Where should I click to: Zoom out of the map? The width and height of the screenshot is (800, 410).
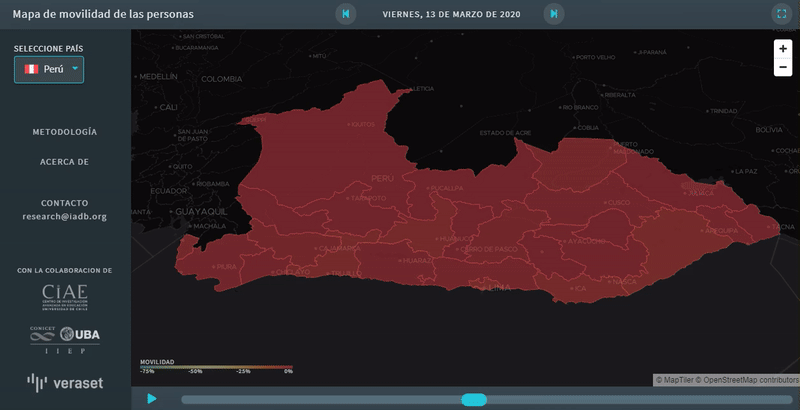click(782, 68)
